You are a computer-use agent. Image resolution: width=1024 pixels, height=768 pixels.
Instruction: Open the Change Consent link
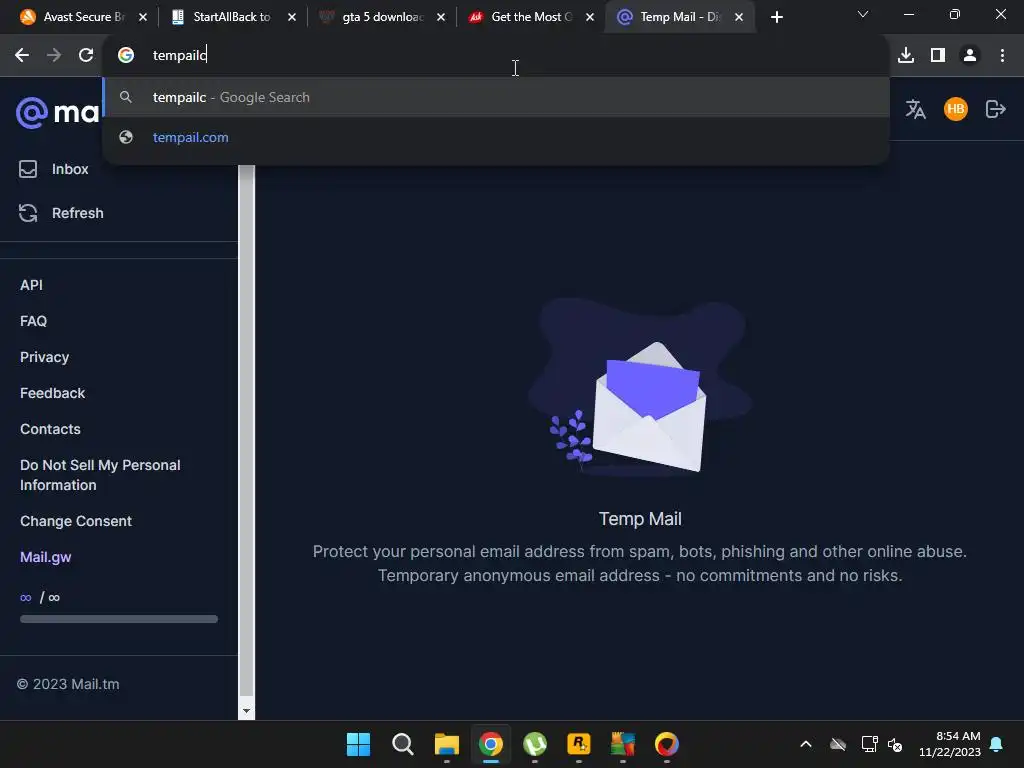tap(76, 521)
